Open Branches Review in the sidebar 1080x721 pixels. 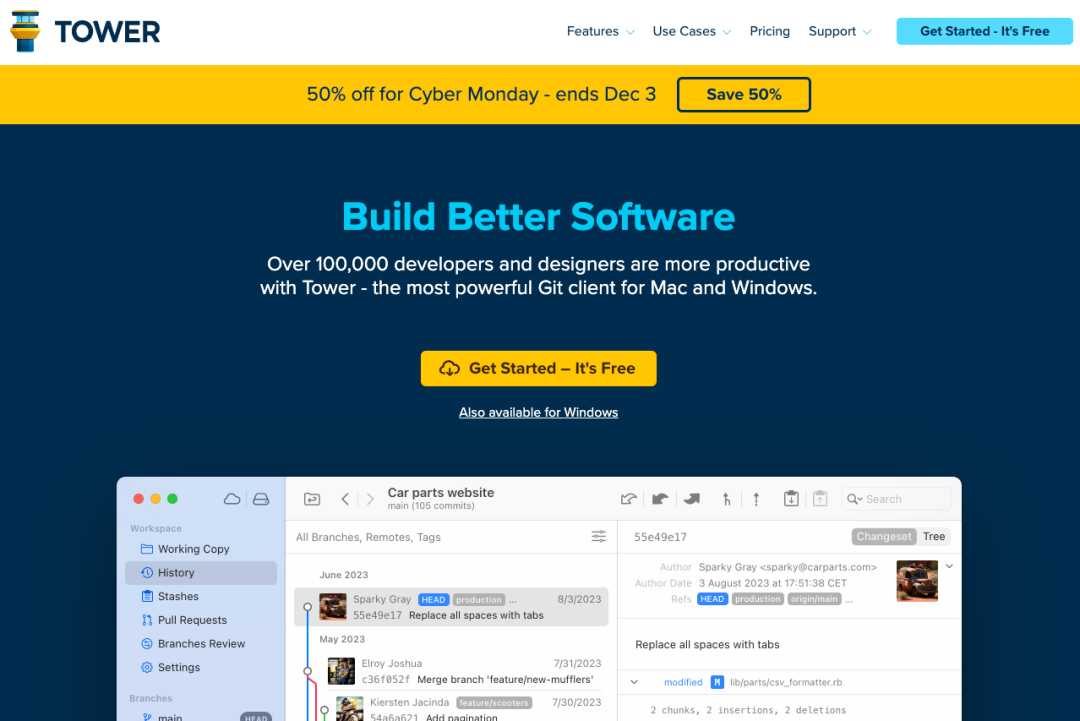click(x=201, y=644)
